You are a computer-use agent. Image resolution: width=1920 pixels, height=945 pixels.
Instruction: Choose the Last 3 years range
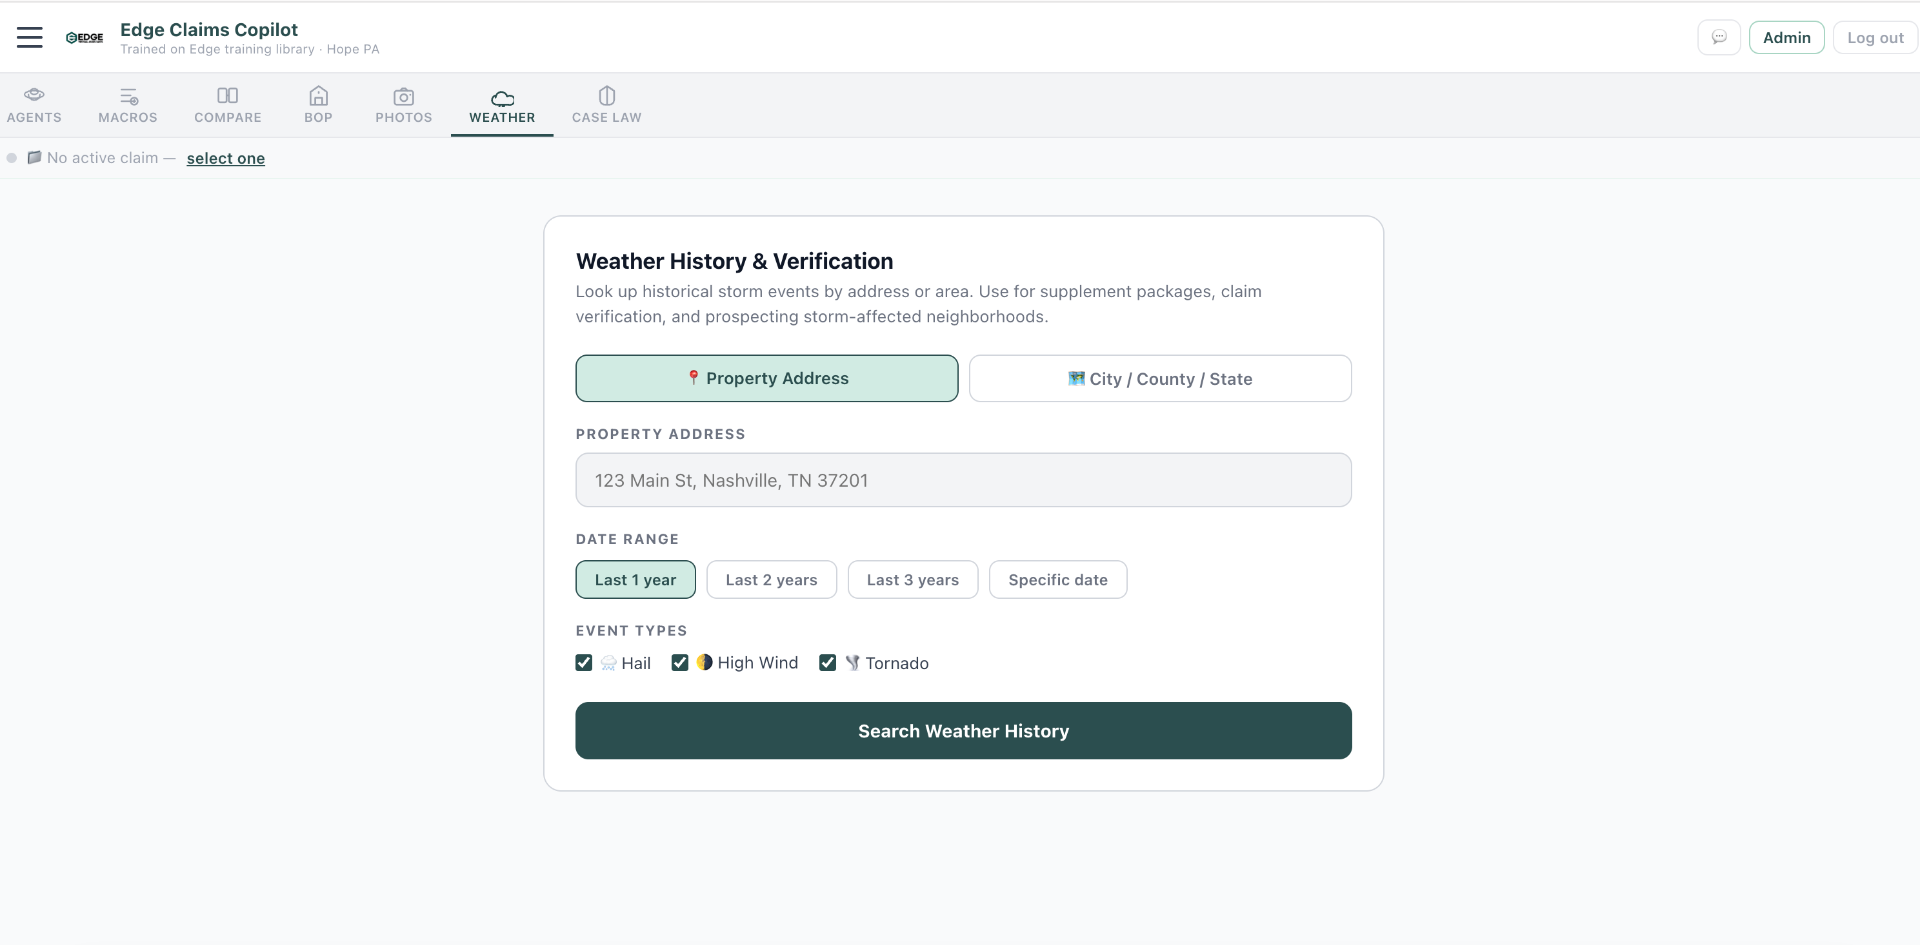tap(912, 580)
